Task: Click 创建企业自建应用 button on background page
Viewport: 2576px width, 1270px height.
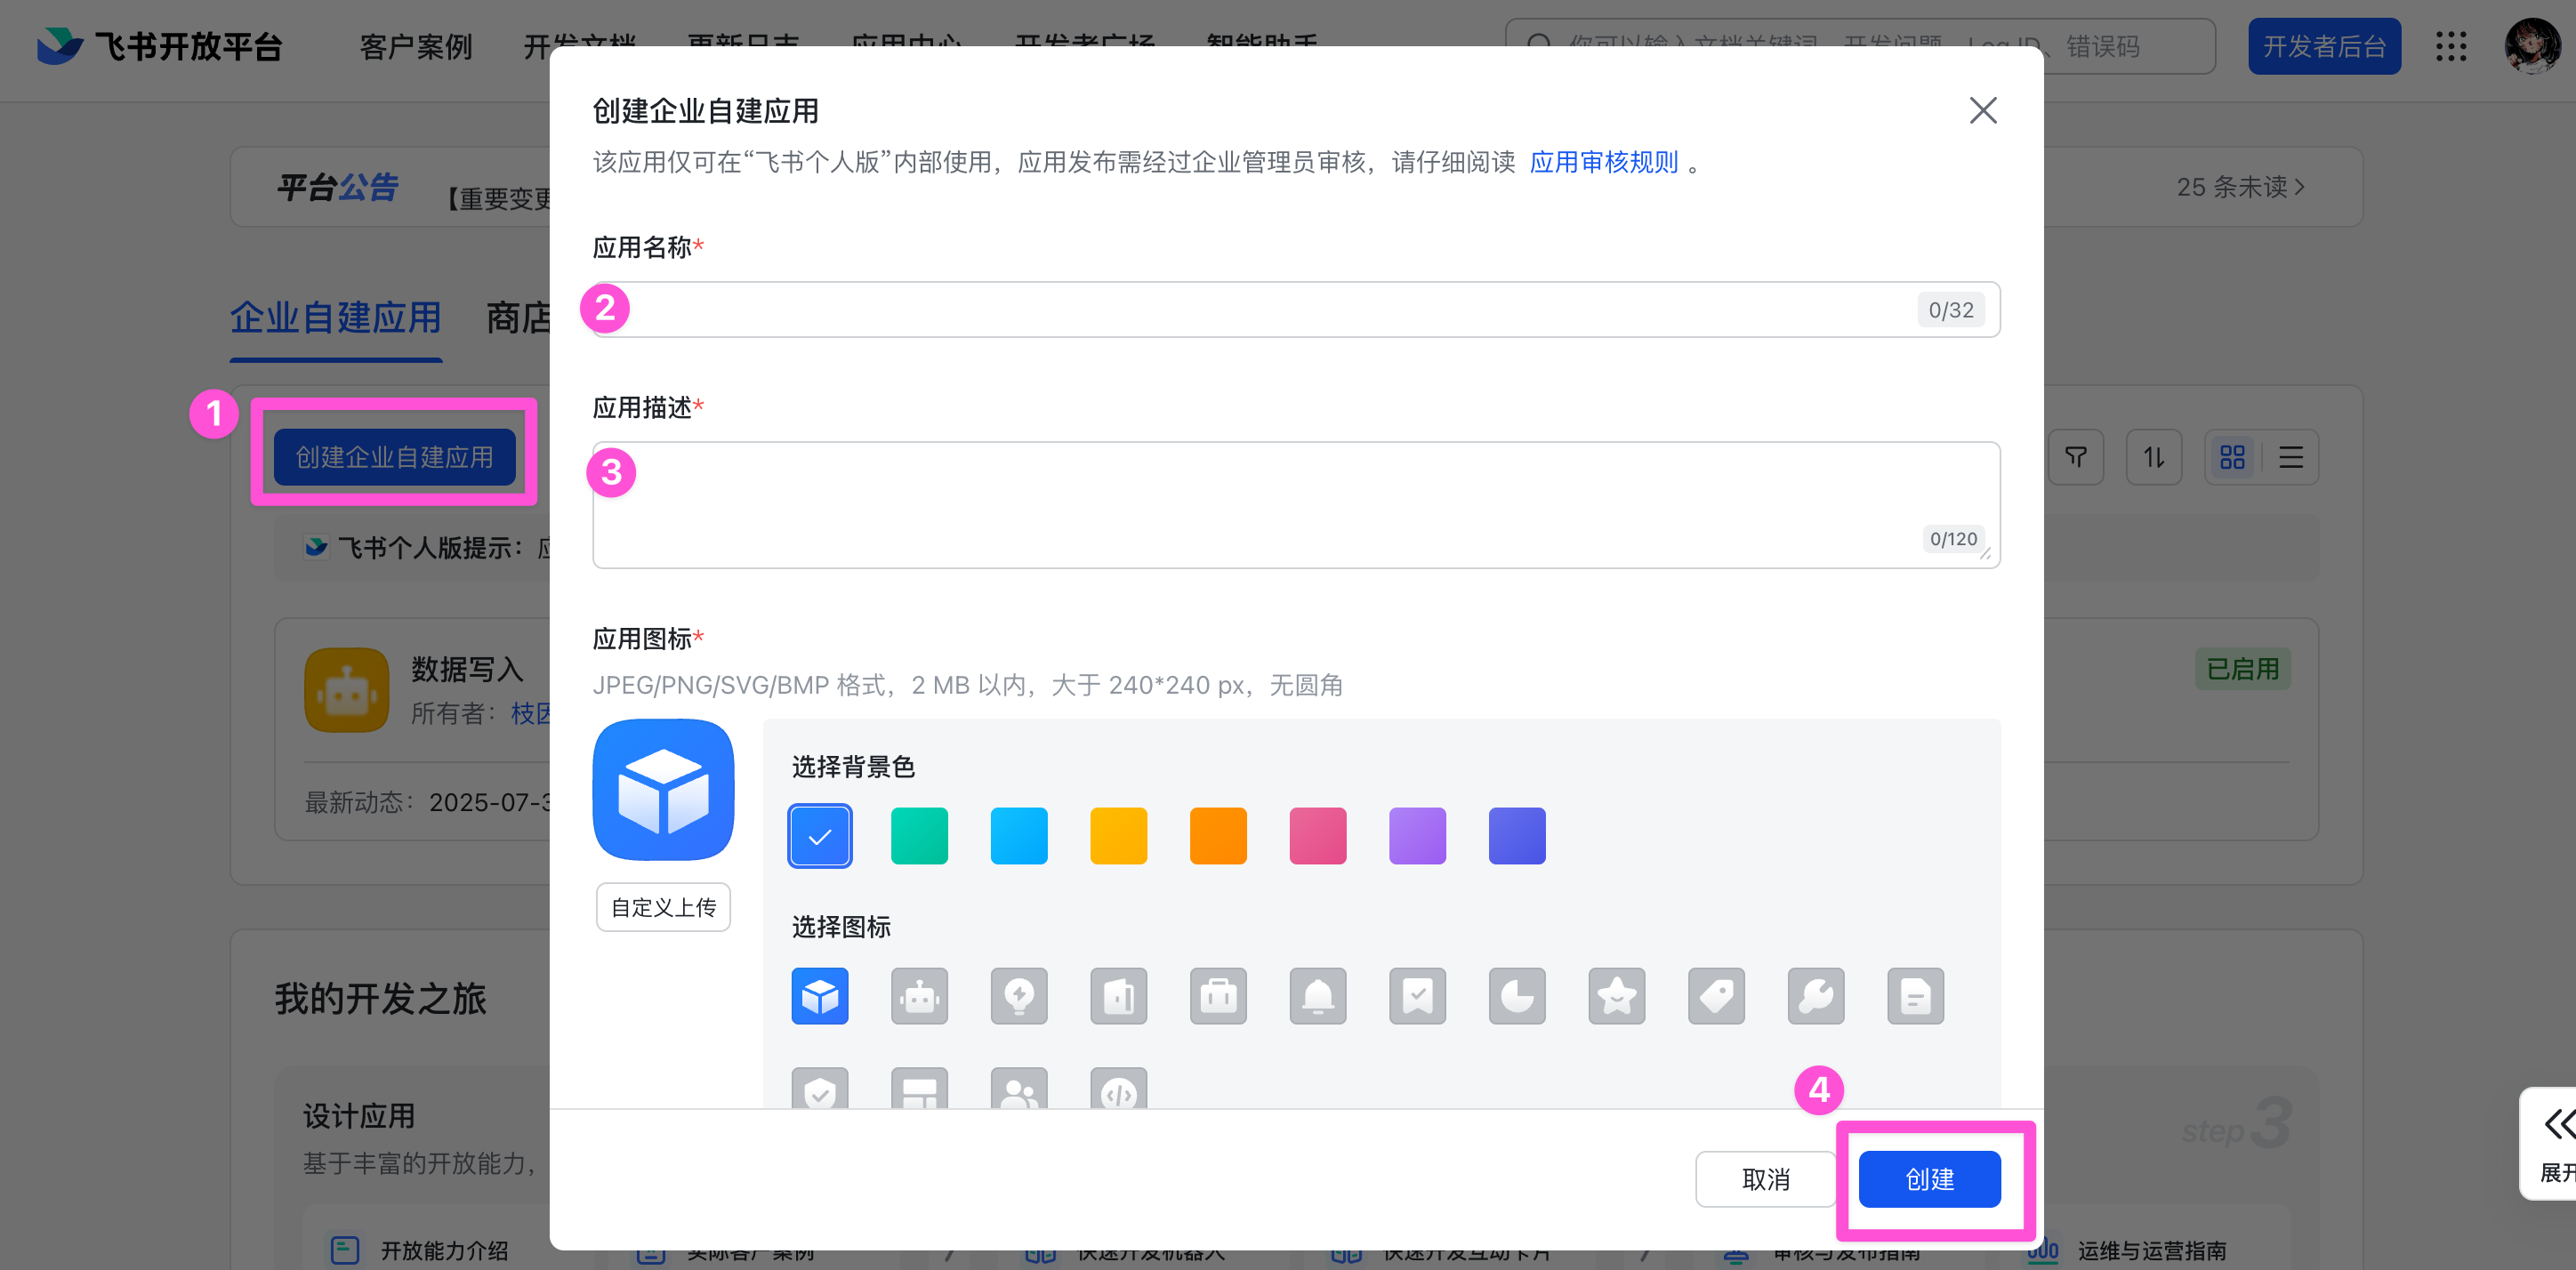Action: pos(395,457)
